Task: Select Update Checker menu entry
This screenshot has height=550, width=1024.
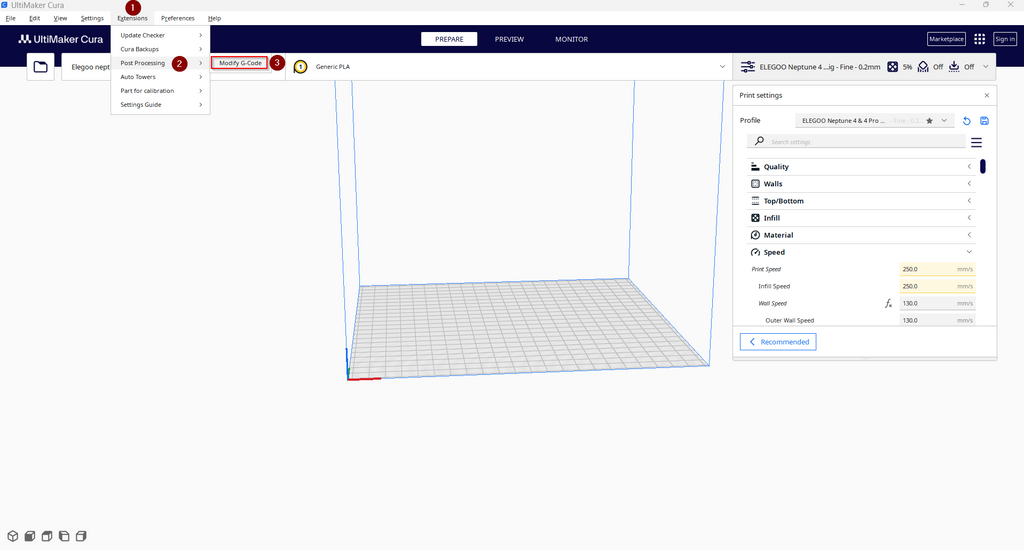Action: click(160, 35)
